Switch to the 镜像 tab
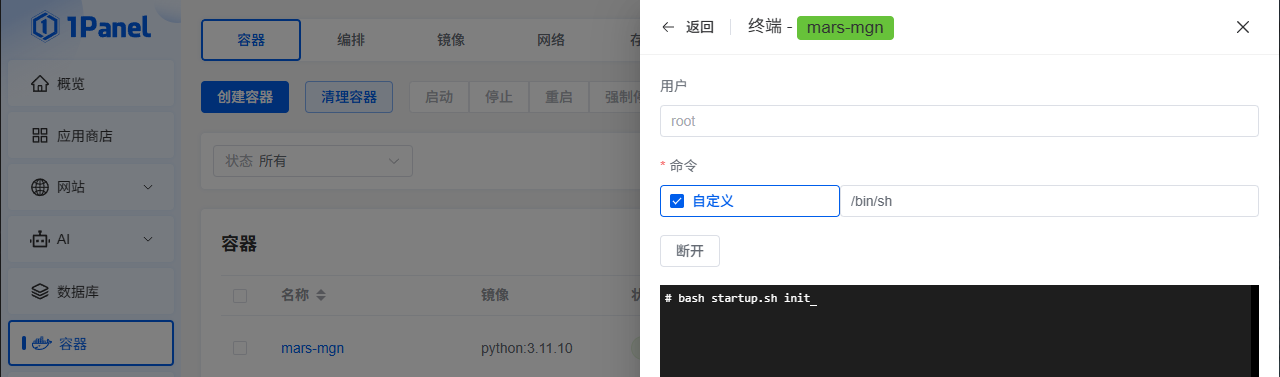The height and width of the screenshot is (377, 1280). (x=451, y=40)
